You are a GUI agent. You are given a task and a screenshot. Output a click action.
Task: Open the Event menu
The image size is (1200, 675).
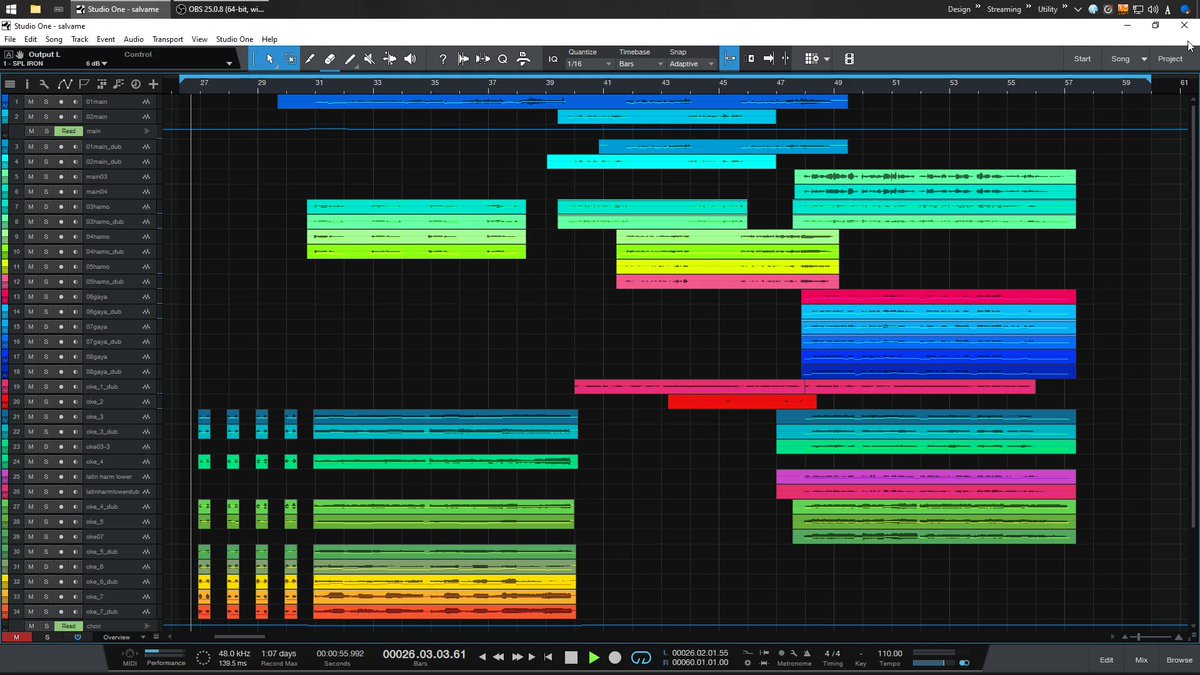click(105, 39)
